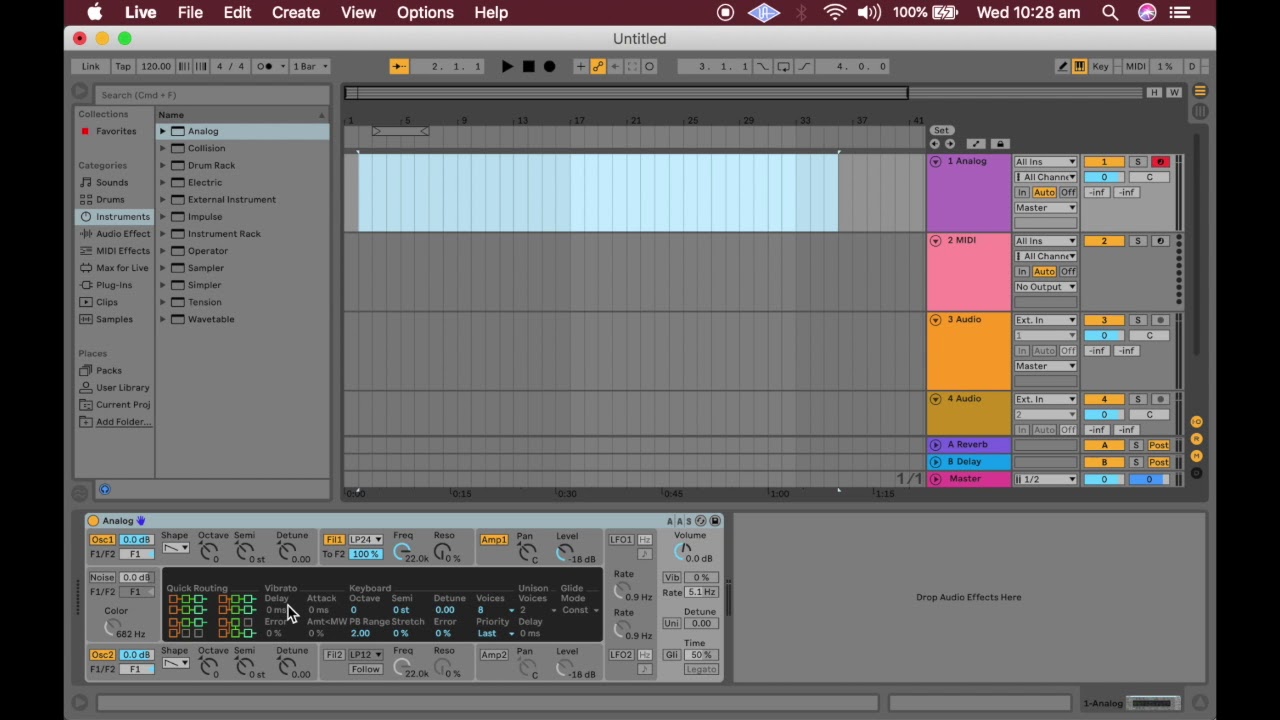Toggle the Computer MIDI Keyboard icon
This screenshot has width=1280, height=720.
(x=1079, y=66)
